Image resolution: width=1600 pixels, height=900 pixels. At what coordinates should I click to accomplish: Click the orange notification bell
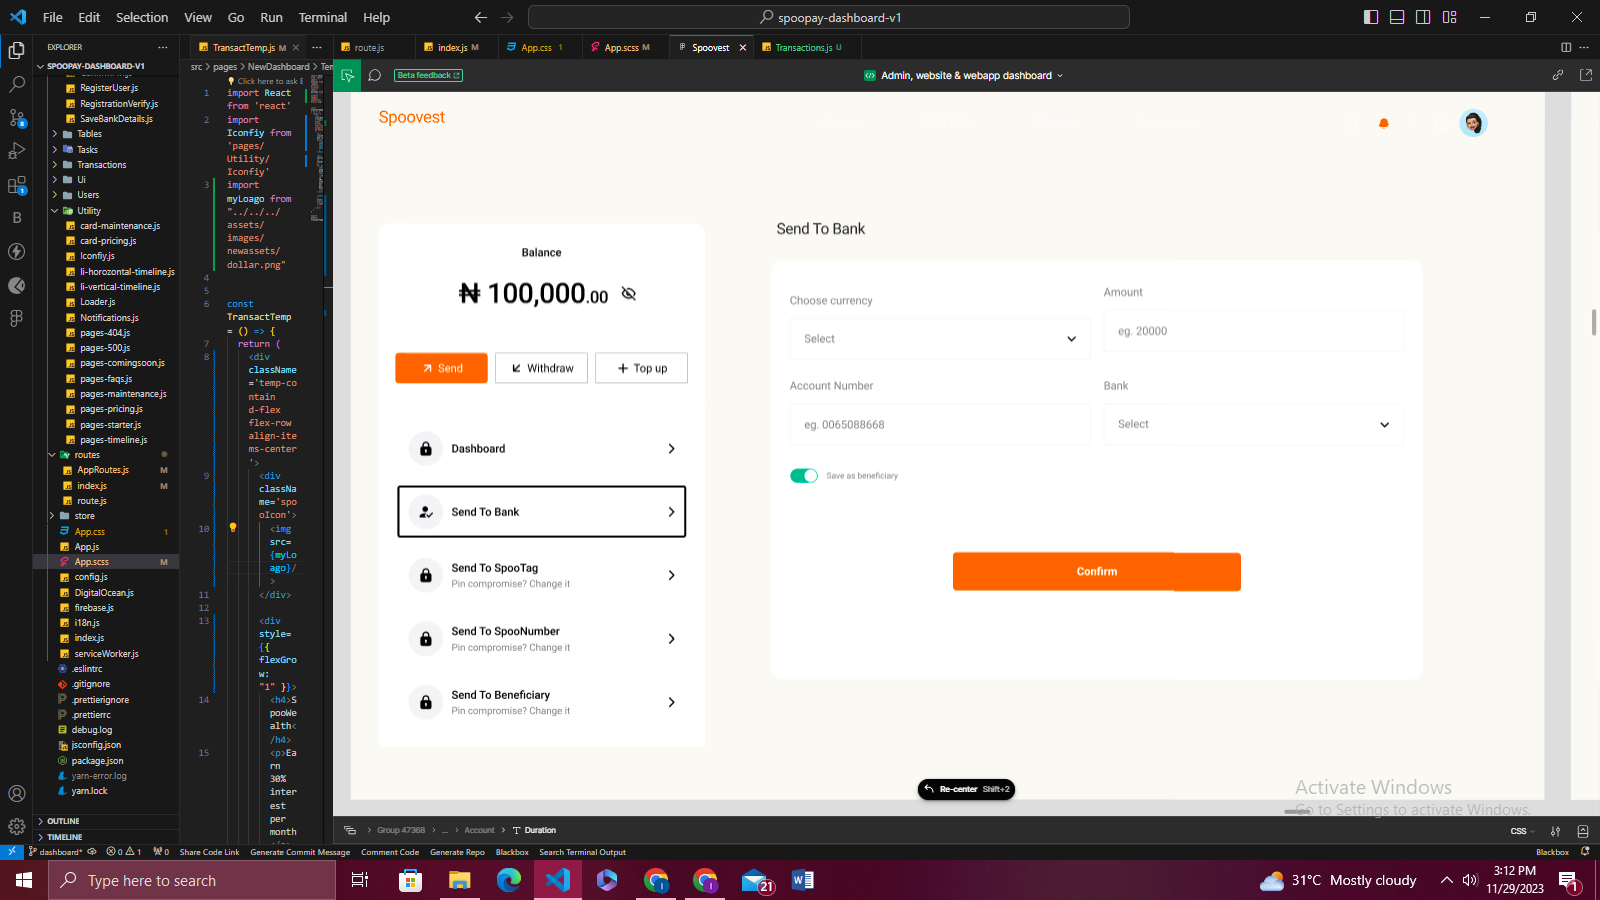(1384, 123)
